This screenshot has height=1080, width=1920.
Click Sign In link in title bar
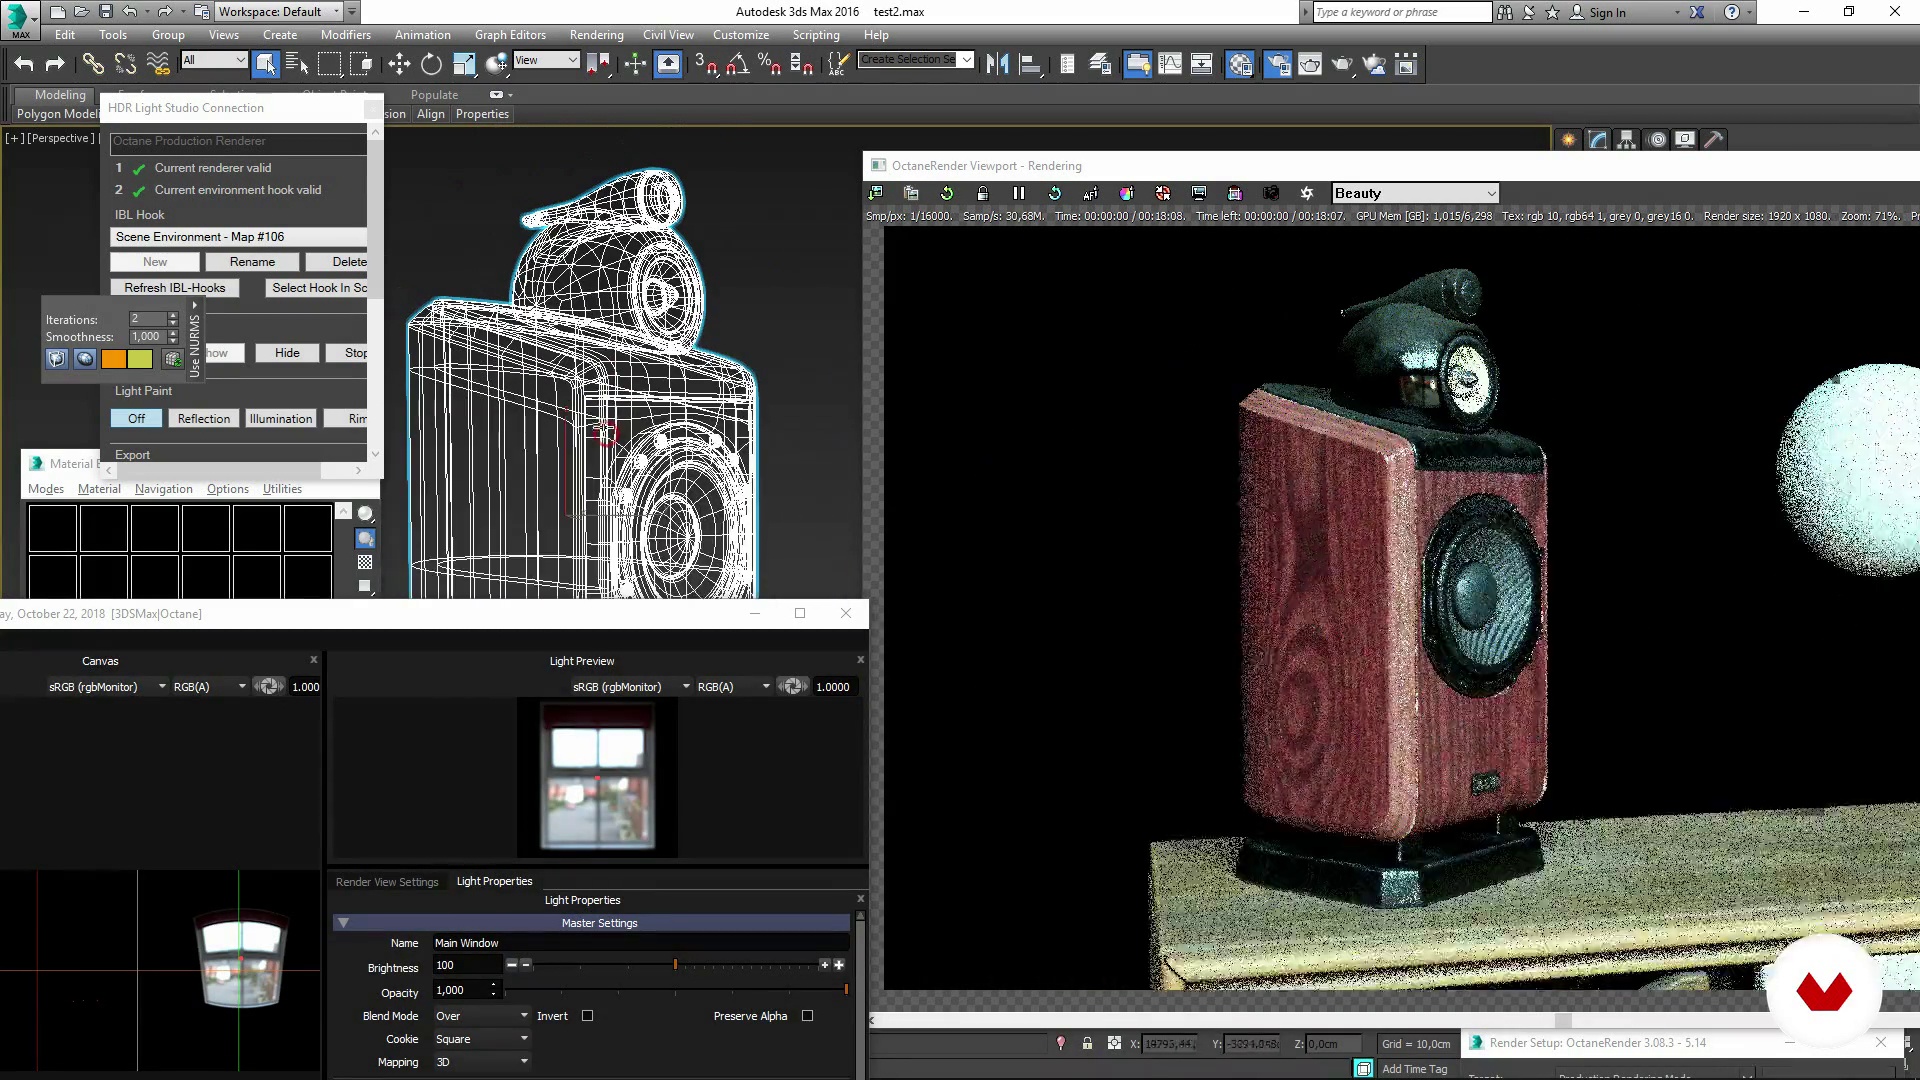1607,13
